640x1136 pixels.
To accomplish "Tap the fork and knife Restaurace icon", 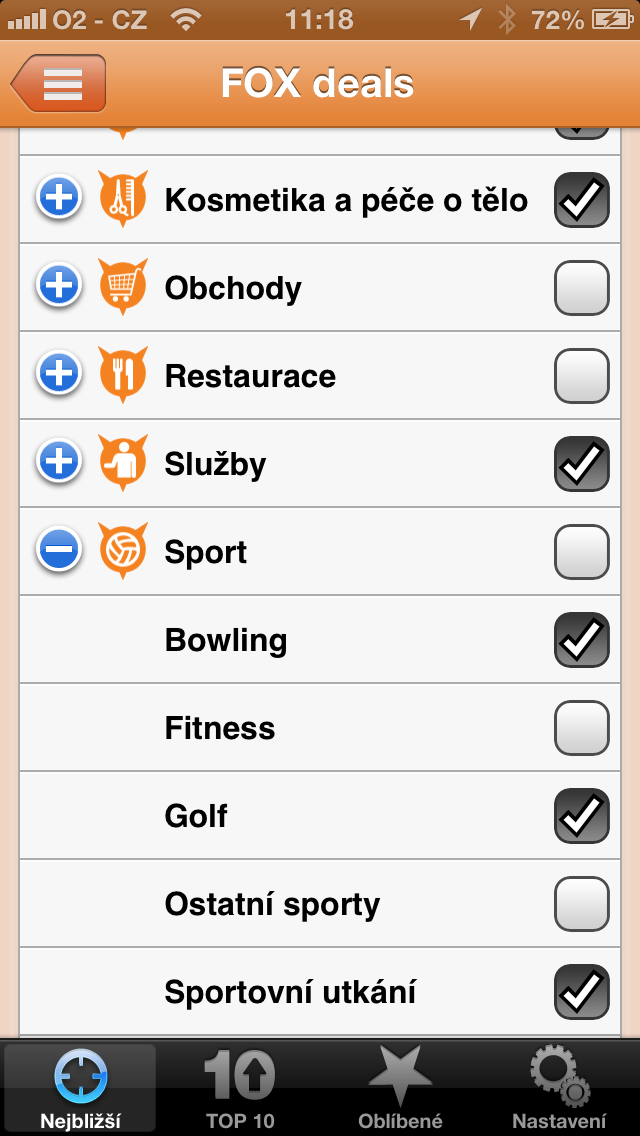I will pos(123,374).
